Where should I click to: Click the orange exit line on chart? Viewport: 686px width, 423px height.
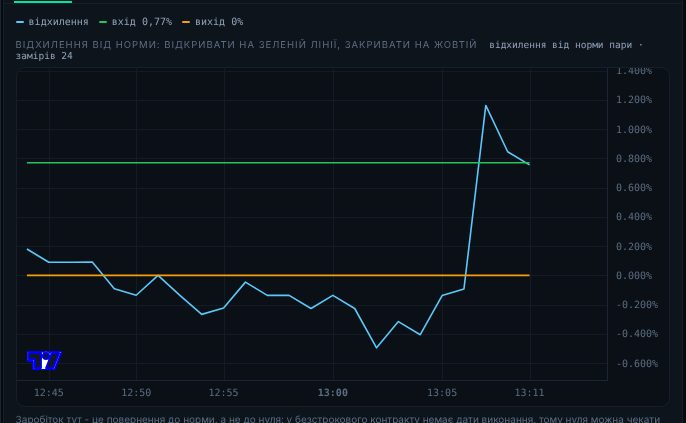click(262, 275)
